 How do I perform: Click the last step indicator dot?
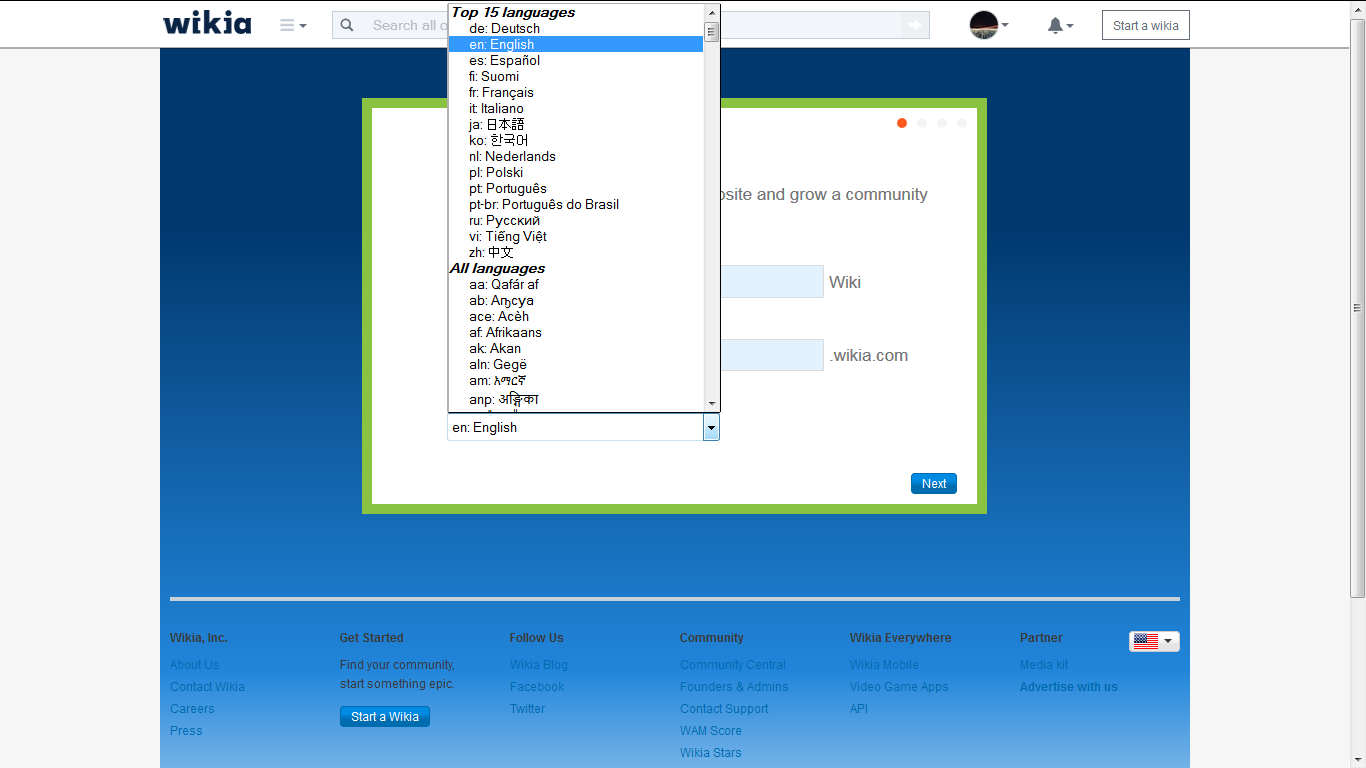(962, 123)
